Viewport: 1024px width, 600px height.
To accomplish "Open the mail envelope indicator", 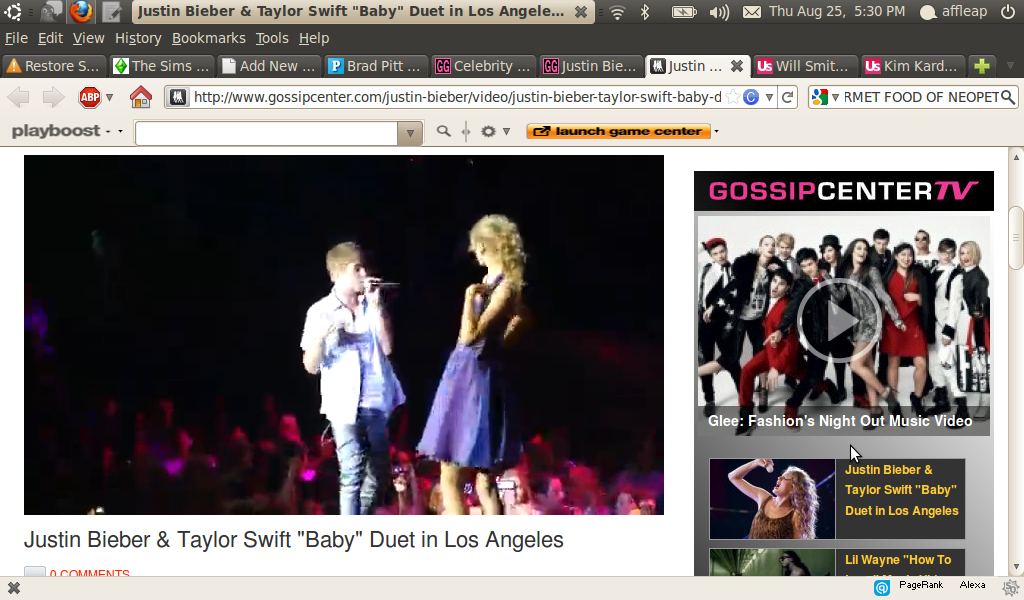I will pyautogui.click(x=752, y=12).
